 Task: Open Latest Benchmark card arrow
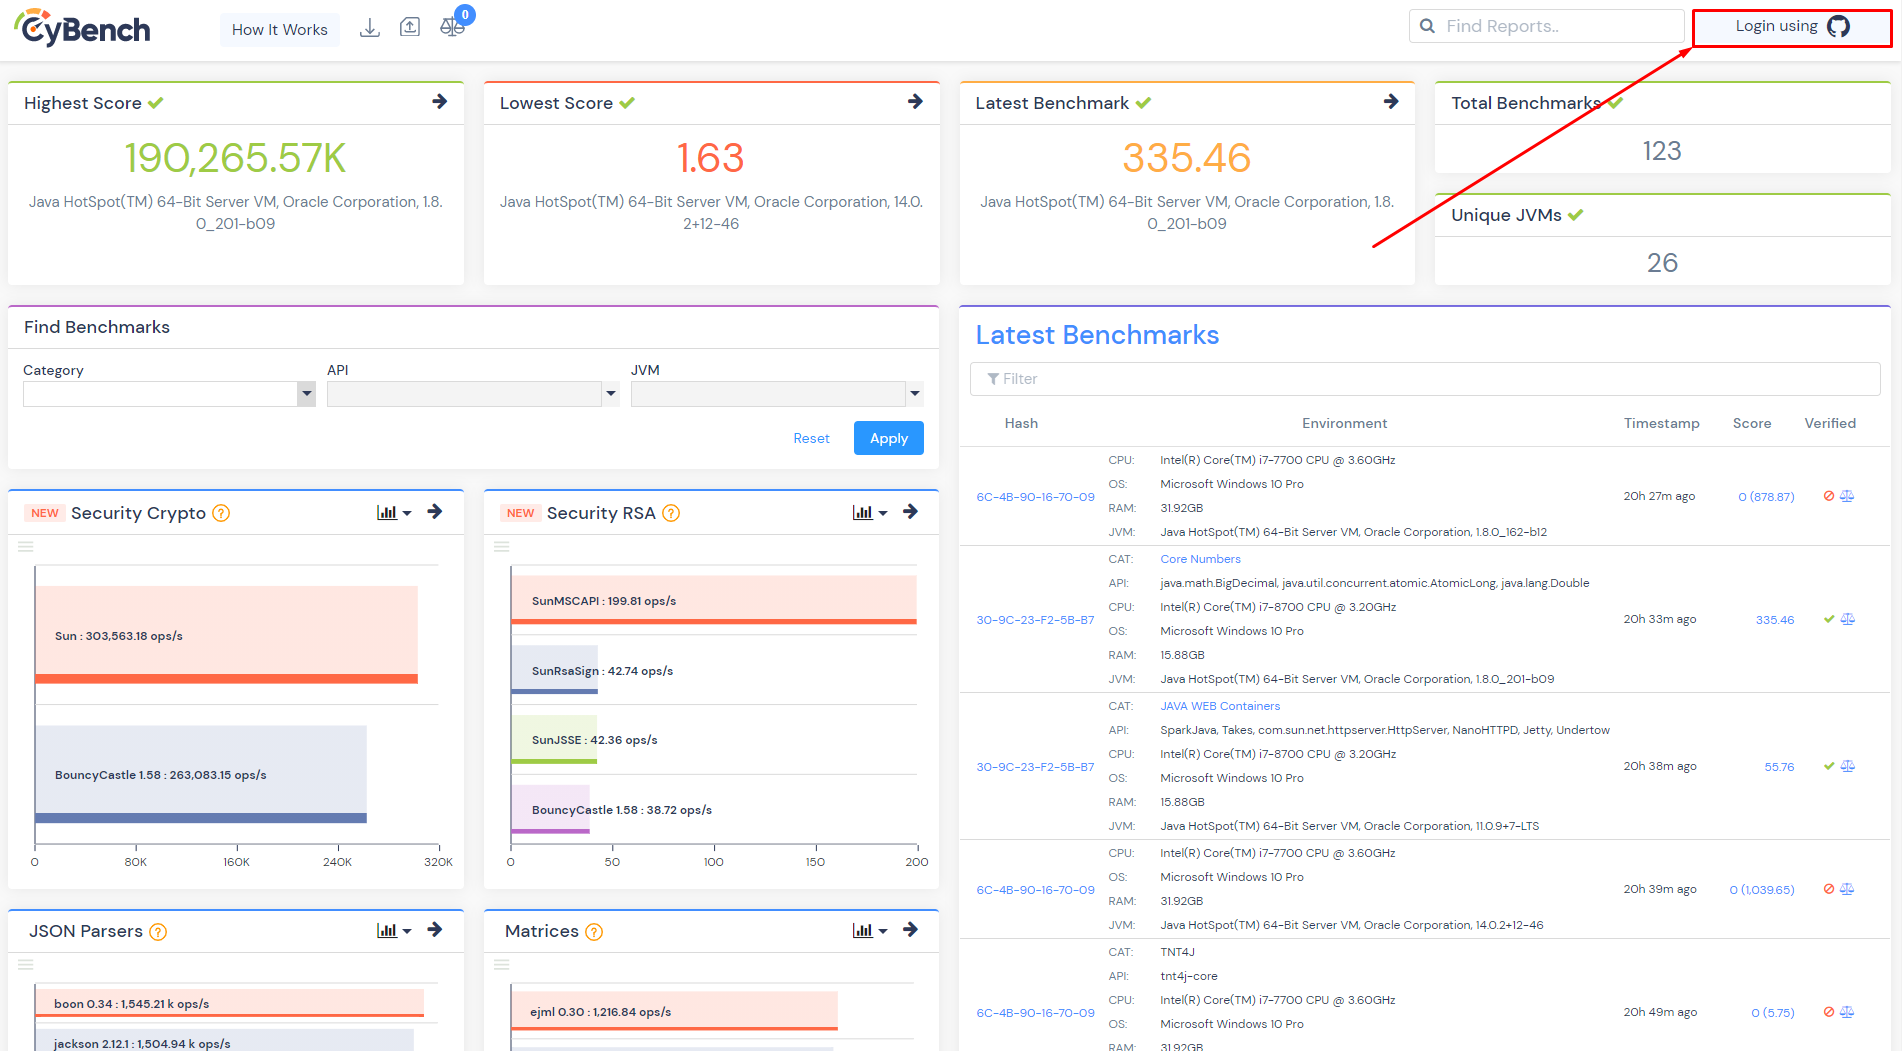pyautogui.click(x=1391, y=102)
